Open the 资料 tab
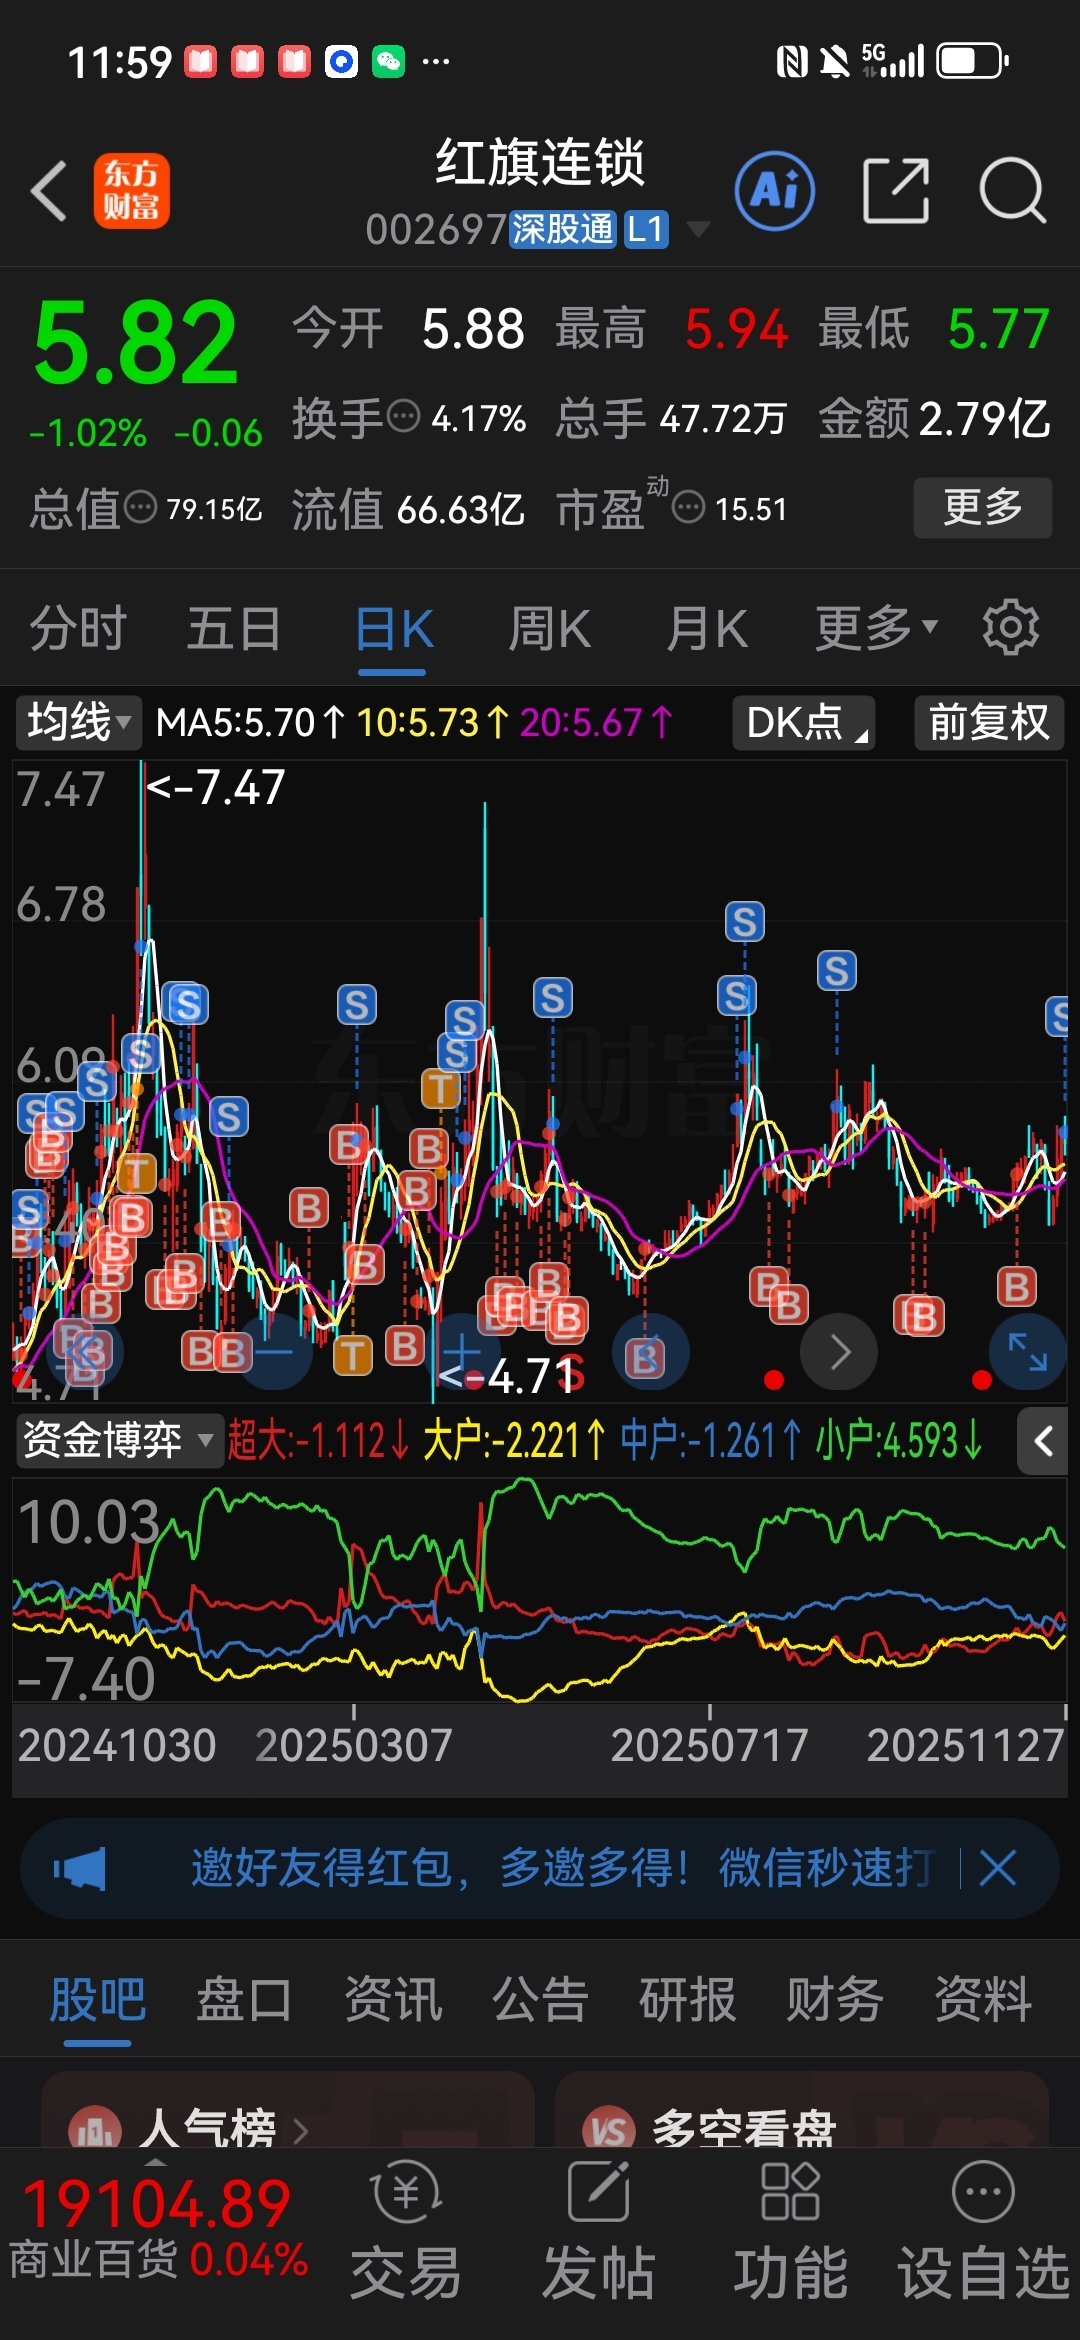 point(983,2000)
